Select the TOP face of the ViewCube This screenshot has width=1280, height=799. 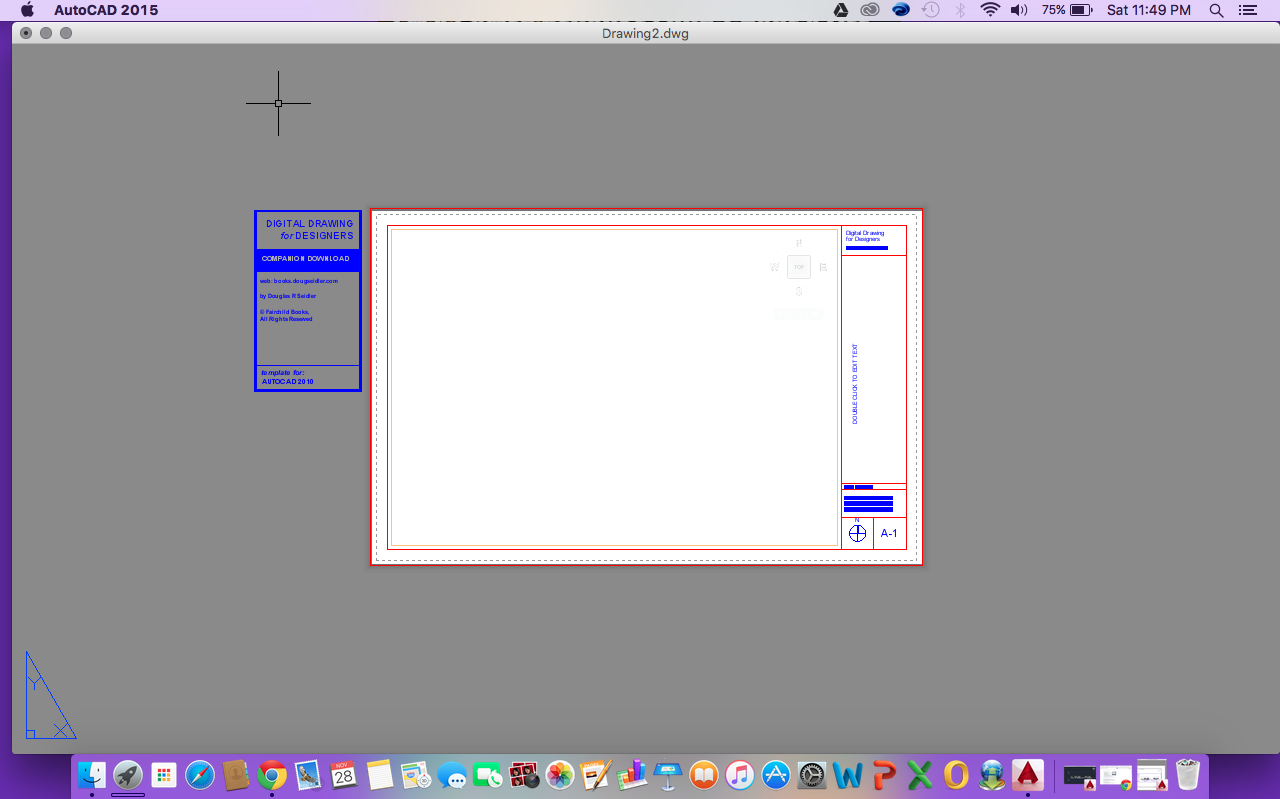(x=798, y=267)
